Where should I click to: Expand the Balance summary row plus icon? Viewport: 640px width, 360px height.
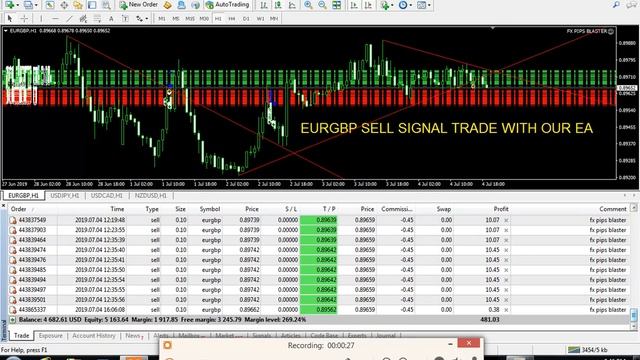click(13, 320)
